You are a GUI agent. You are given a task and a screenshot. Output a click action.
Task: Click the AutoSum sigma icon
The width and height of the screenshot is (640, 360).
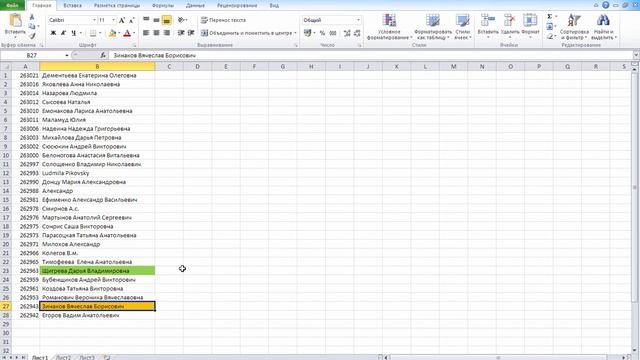click(x=549, y=17)
